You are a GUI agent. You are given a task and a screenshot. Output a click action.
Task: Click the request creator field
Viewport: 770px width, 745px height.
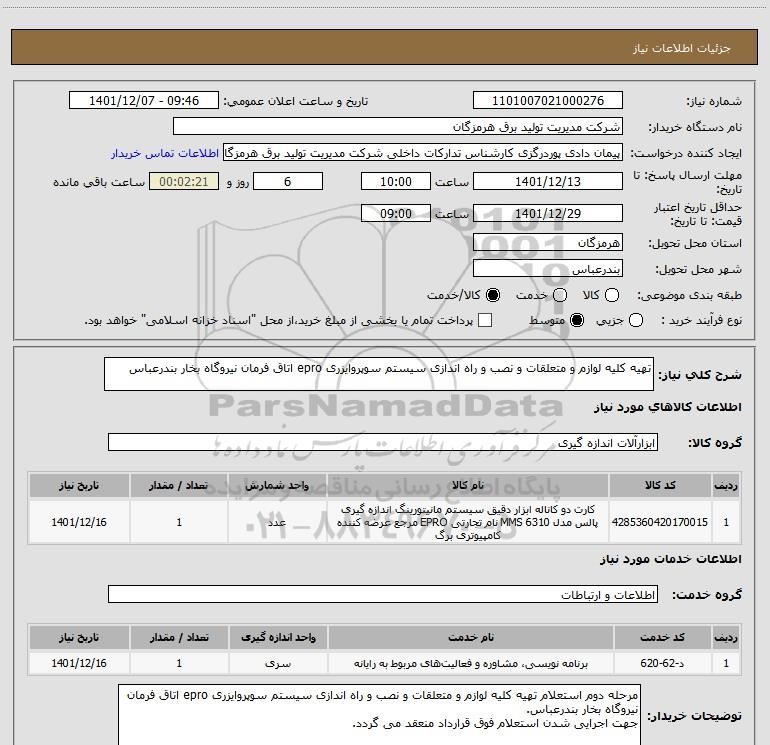click(x=423, y=153)
